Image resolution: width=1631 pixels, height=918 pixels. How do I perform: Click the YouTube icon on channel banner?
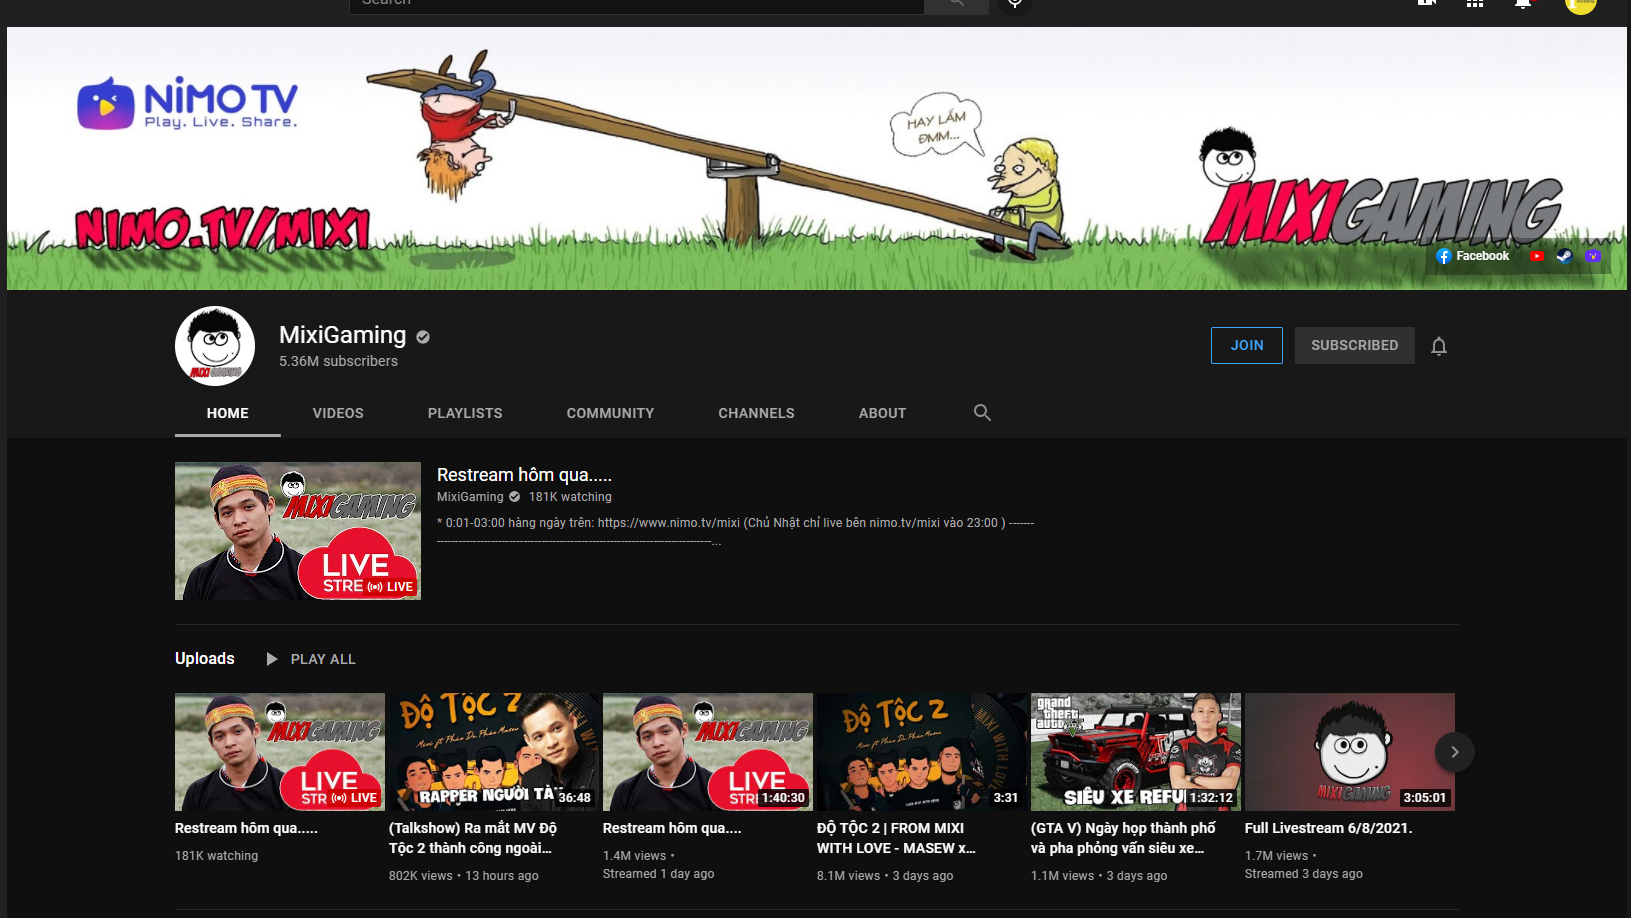[1537, 256]
